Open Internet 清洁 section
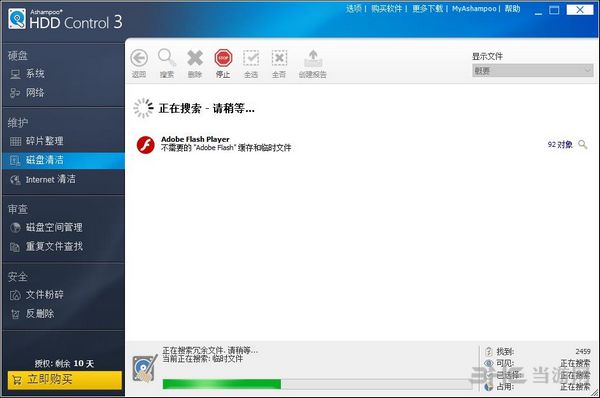 click(x=51, y=179)
